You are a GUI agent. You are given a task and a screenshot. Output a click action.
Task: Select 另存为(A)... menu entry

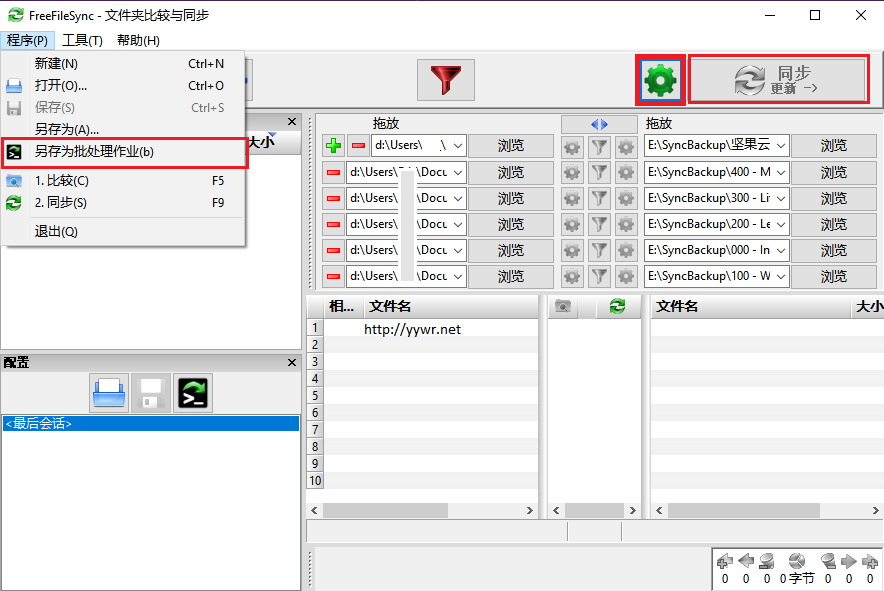(123, 129)
